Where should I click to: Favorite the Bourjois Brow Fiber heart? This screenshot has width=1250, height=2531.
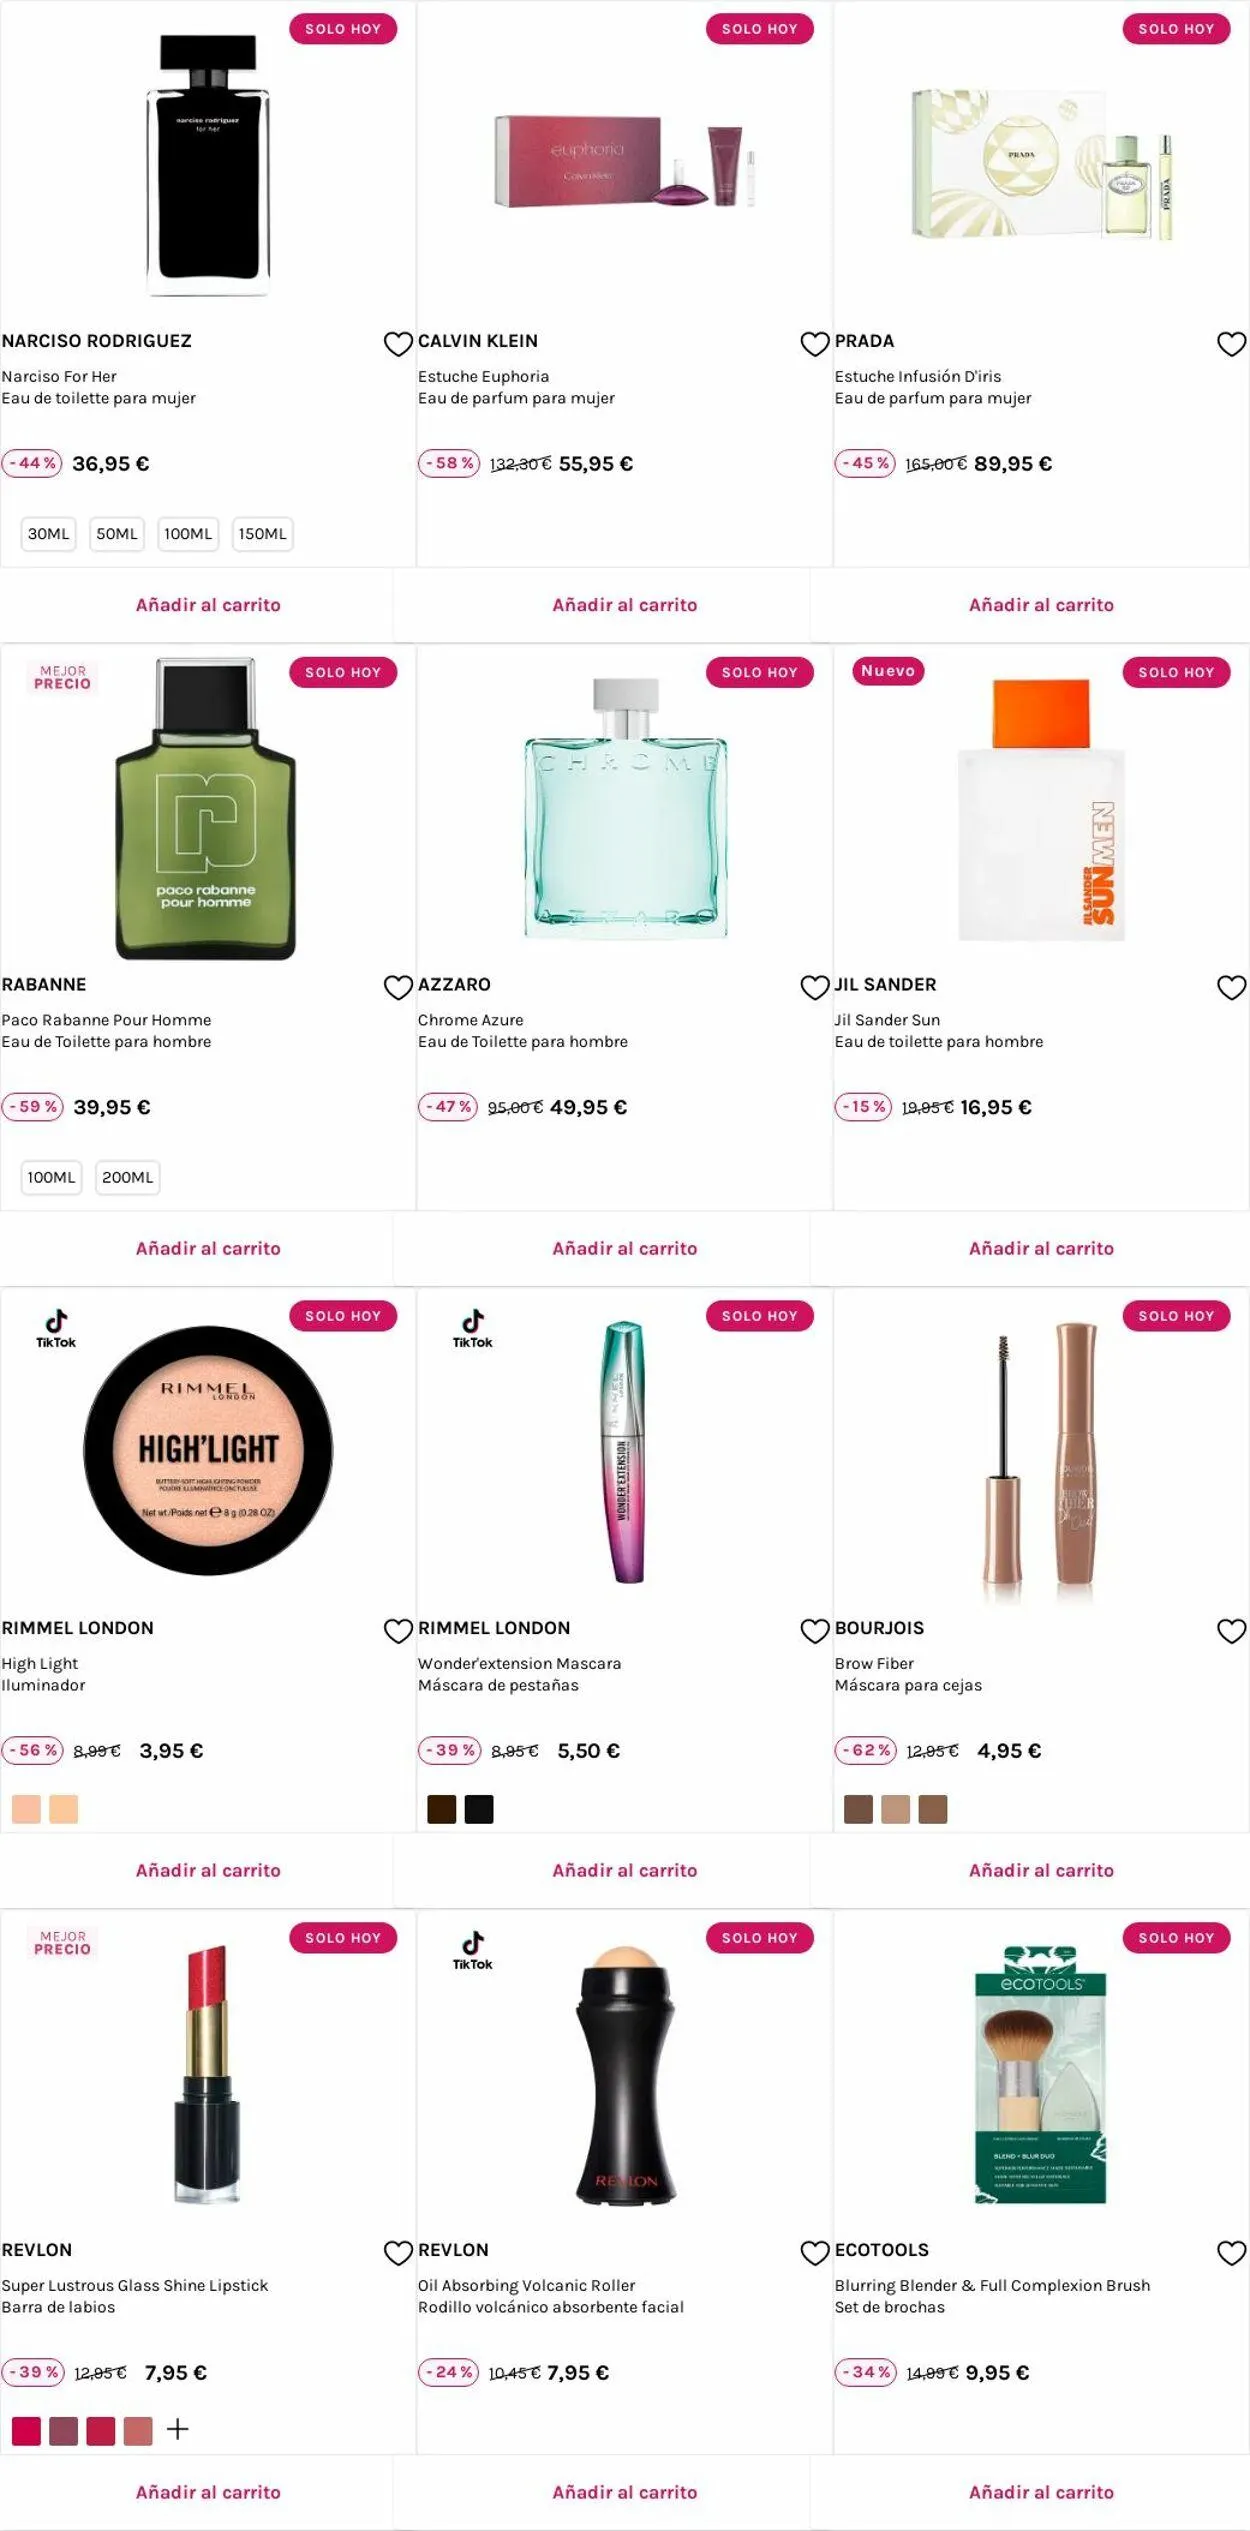click(1231, 1631)
